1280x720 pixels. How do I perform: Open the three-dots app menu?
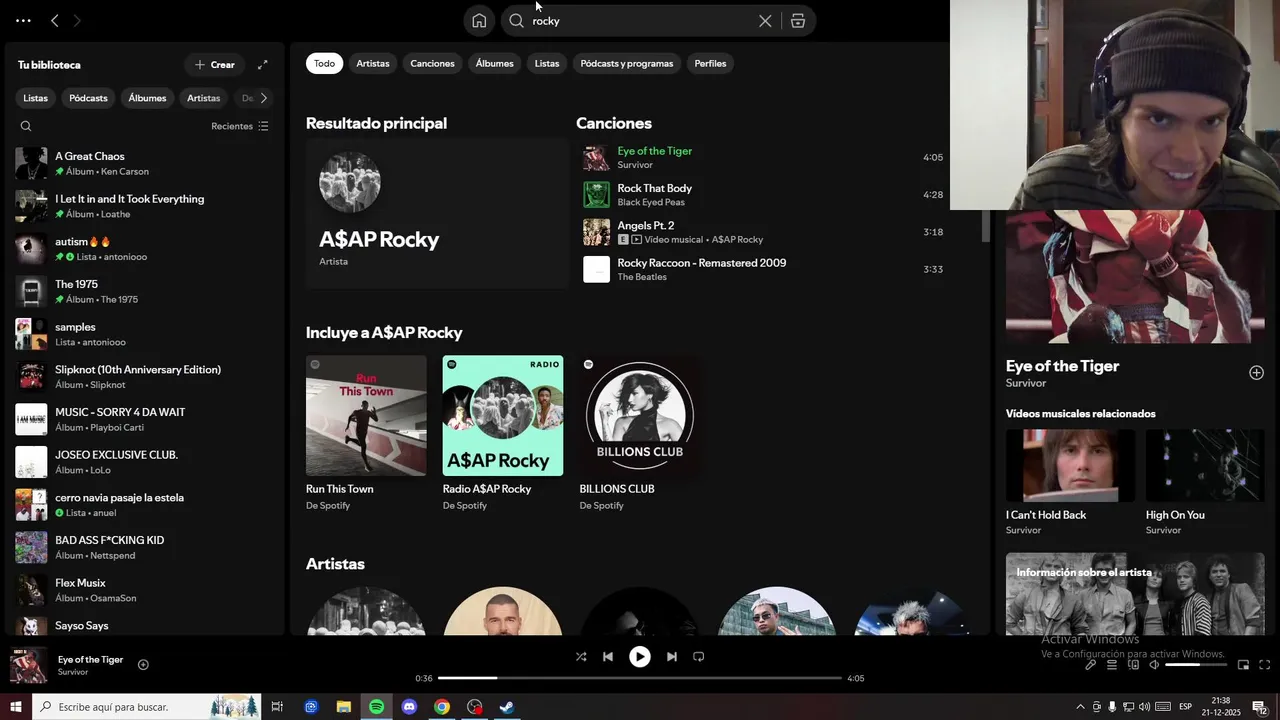click(x=23, y=20)
